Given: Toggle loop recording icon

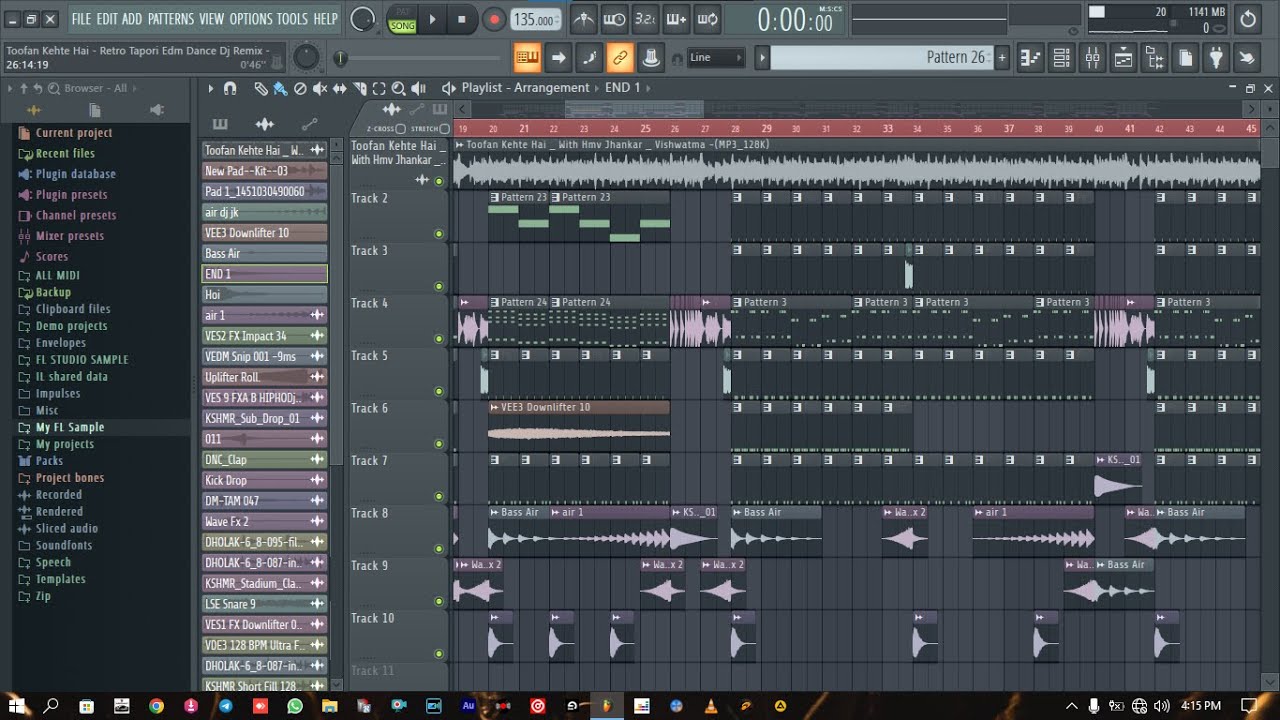Looking at the screenshot, I should (708, 19).
